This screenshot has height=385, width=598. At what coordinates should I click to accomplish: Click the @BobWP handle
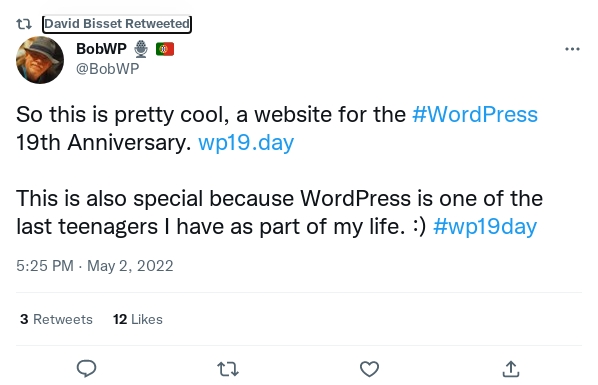click(x=108, y=69)
